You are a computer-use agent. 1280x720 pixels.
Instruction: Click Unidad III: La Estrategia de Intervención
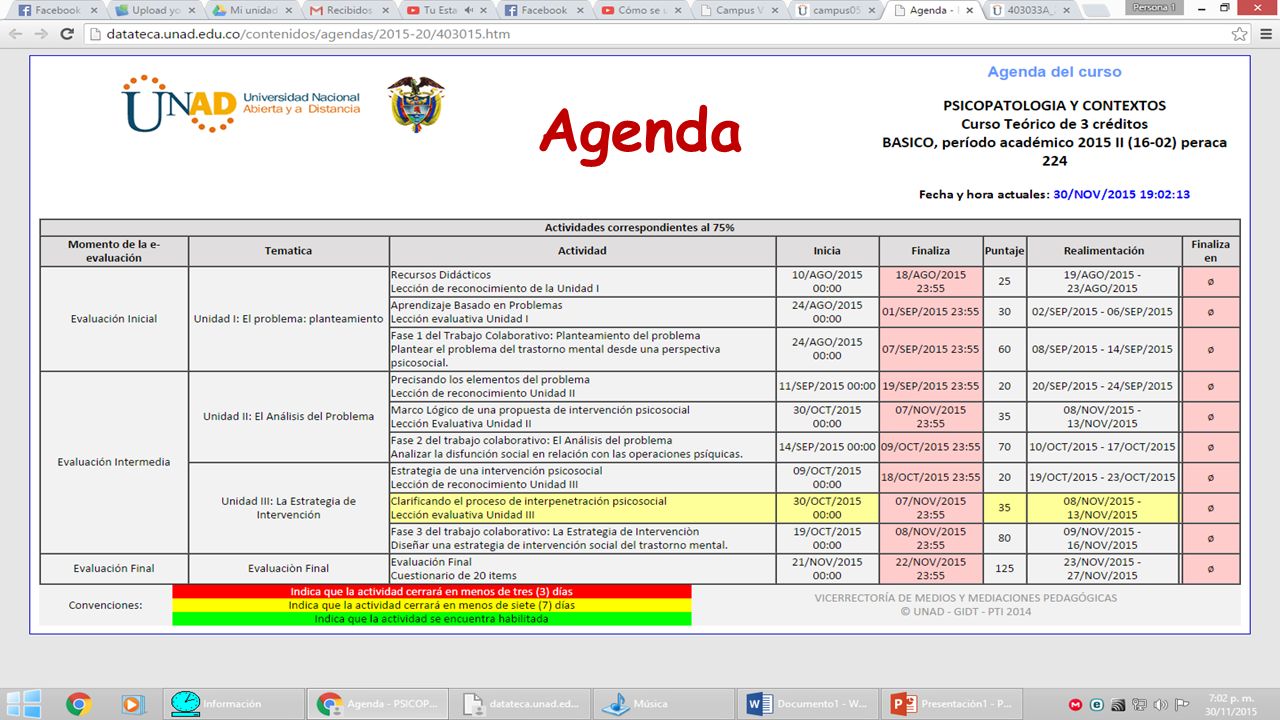289,508
